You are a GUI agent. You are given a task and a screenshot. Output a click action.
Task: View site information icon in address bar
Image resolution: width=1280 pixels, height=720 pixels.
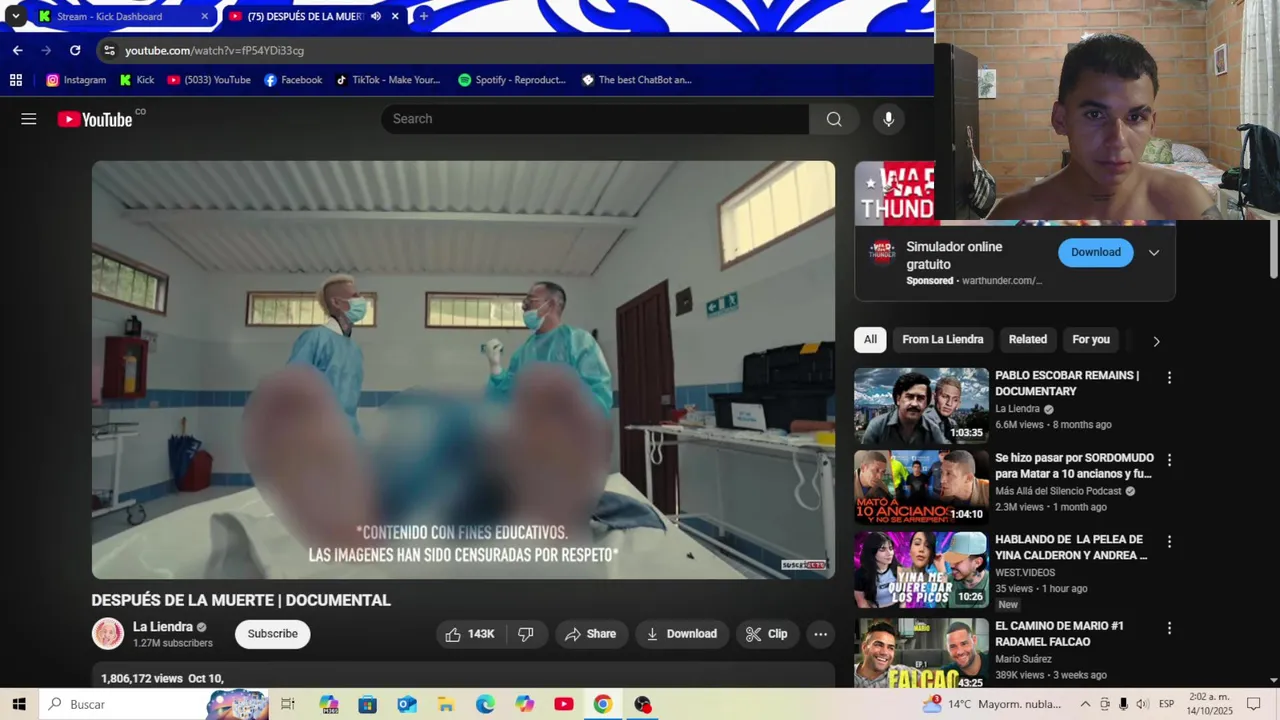coord(109,50)
